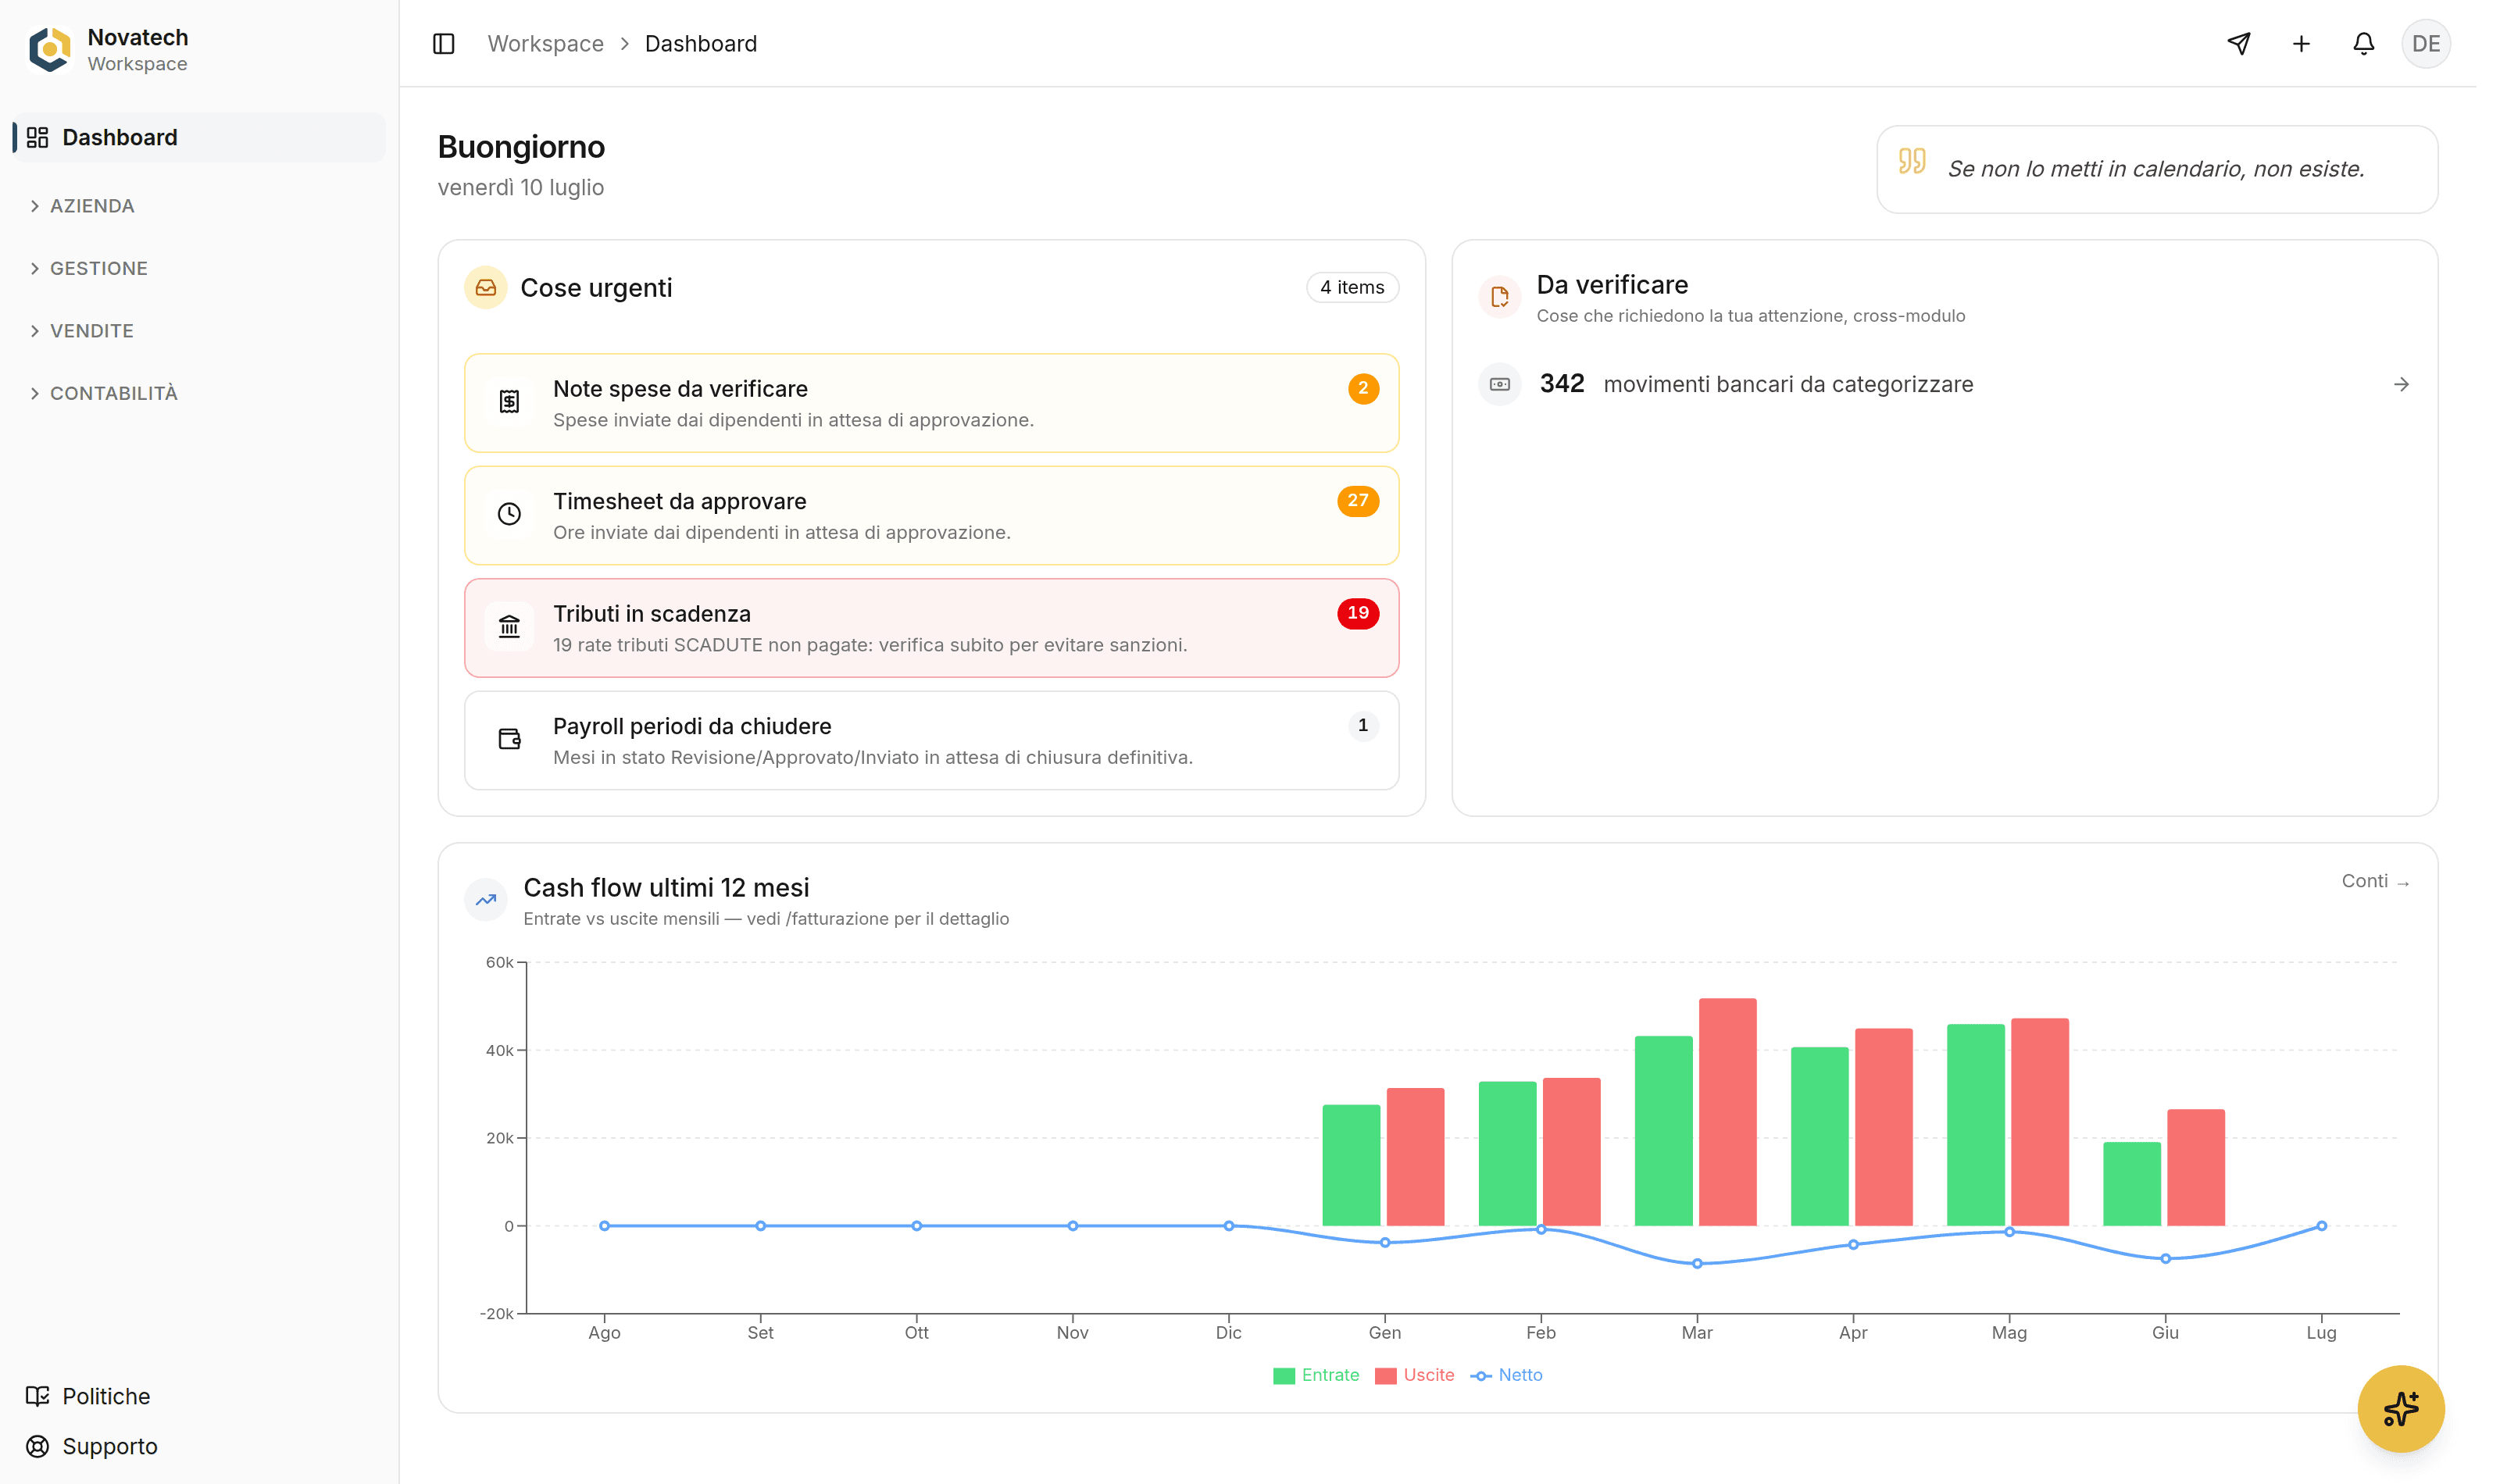Click the Novatech Workspace name in sidebar
The height and width of the screenshot is (1484, 2500).
pyautogui.click(x=138, y=49)
